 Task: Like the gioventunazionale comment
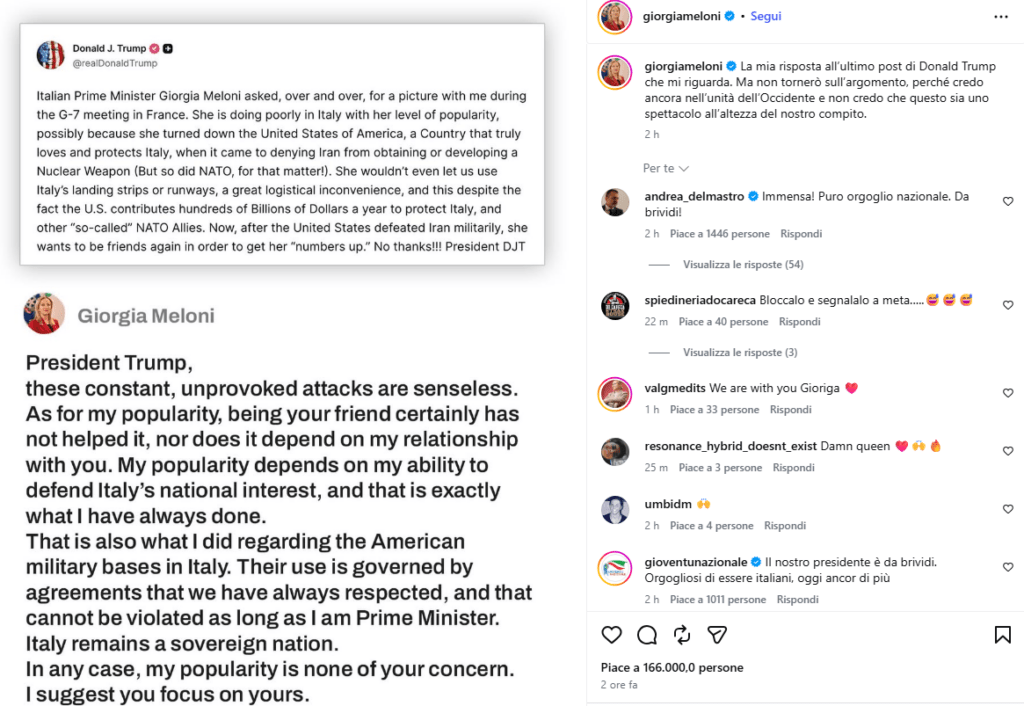click(x=1008, y=567)
